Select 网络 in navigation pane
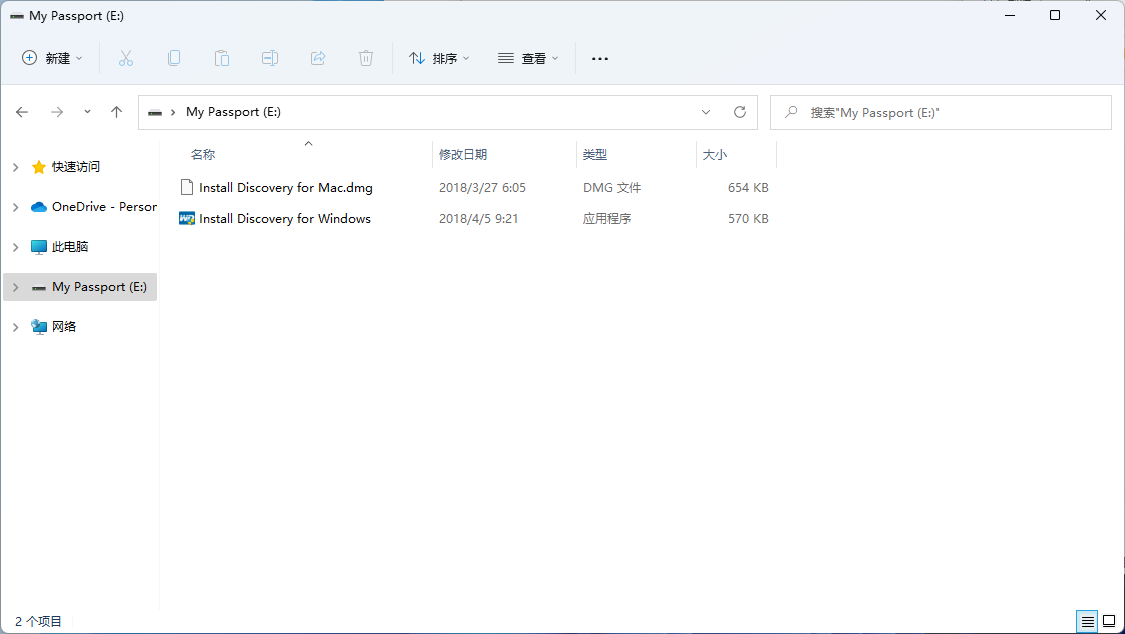 coord(64,326)
